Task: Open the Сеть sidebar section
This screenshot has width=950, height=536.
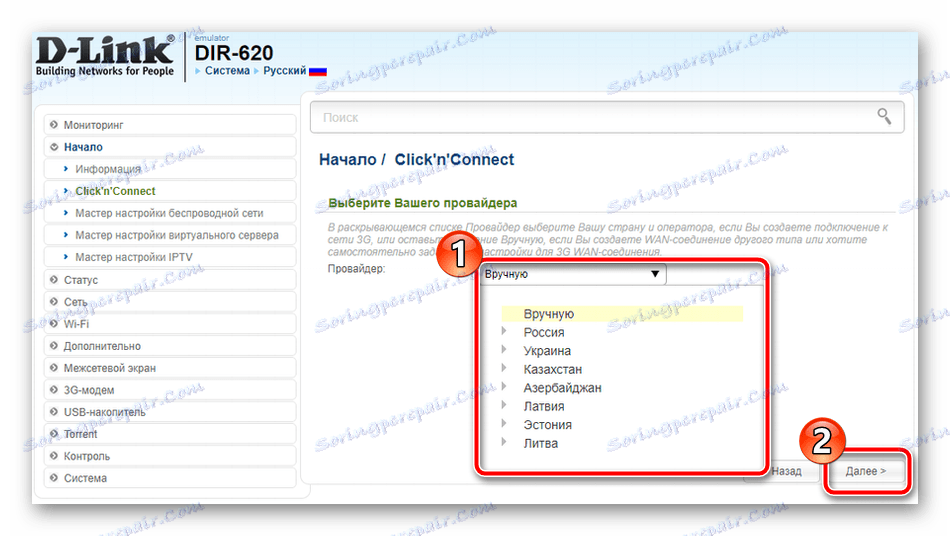Action: (170, 302)
